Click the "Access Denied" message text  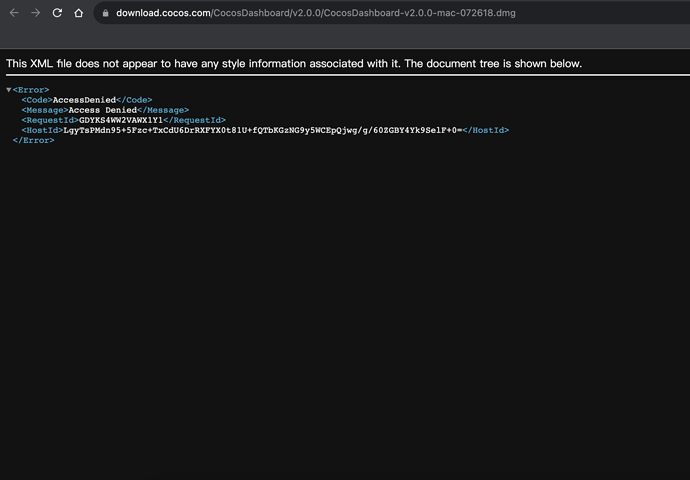(x=103, y=110)
